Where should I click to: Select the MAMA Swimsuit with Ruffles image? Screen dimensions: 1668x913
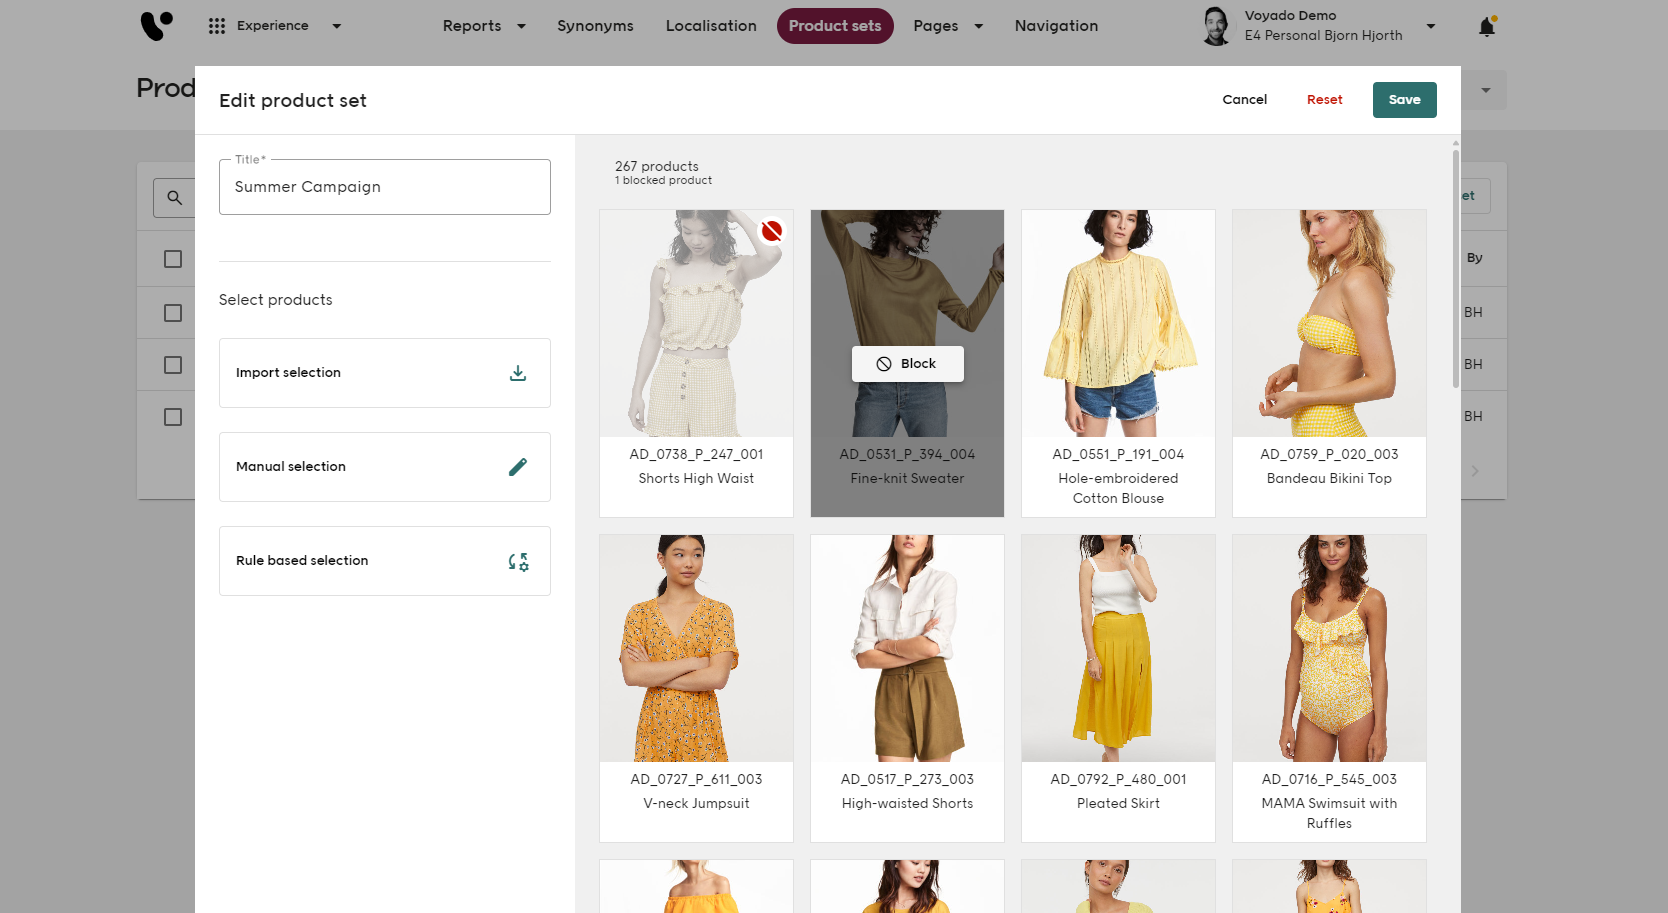click(1329, 648)
